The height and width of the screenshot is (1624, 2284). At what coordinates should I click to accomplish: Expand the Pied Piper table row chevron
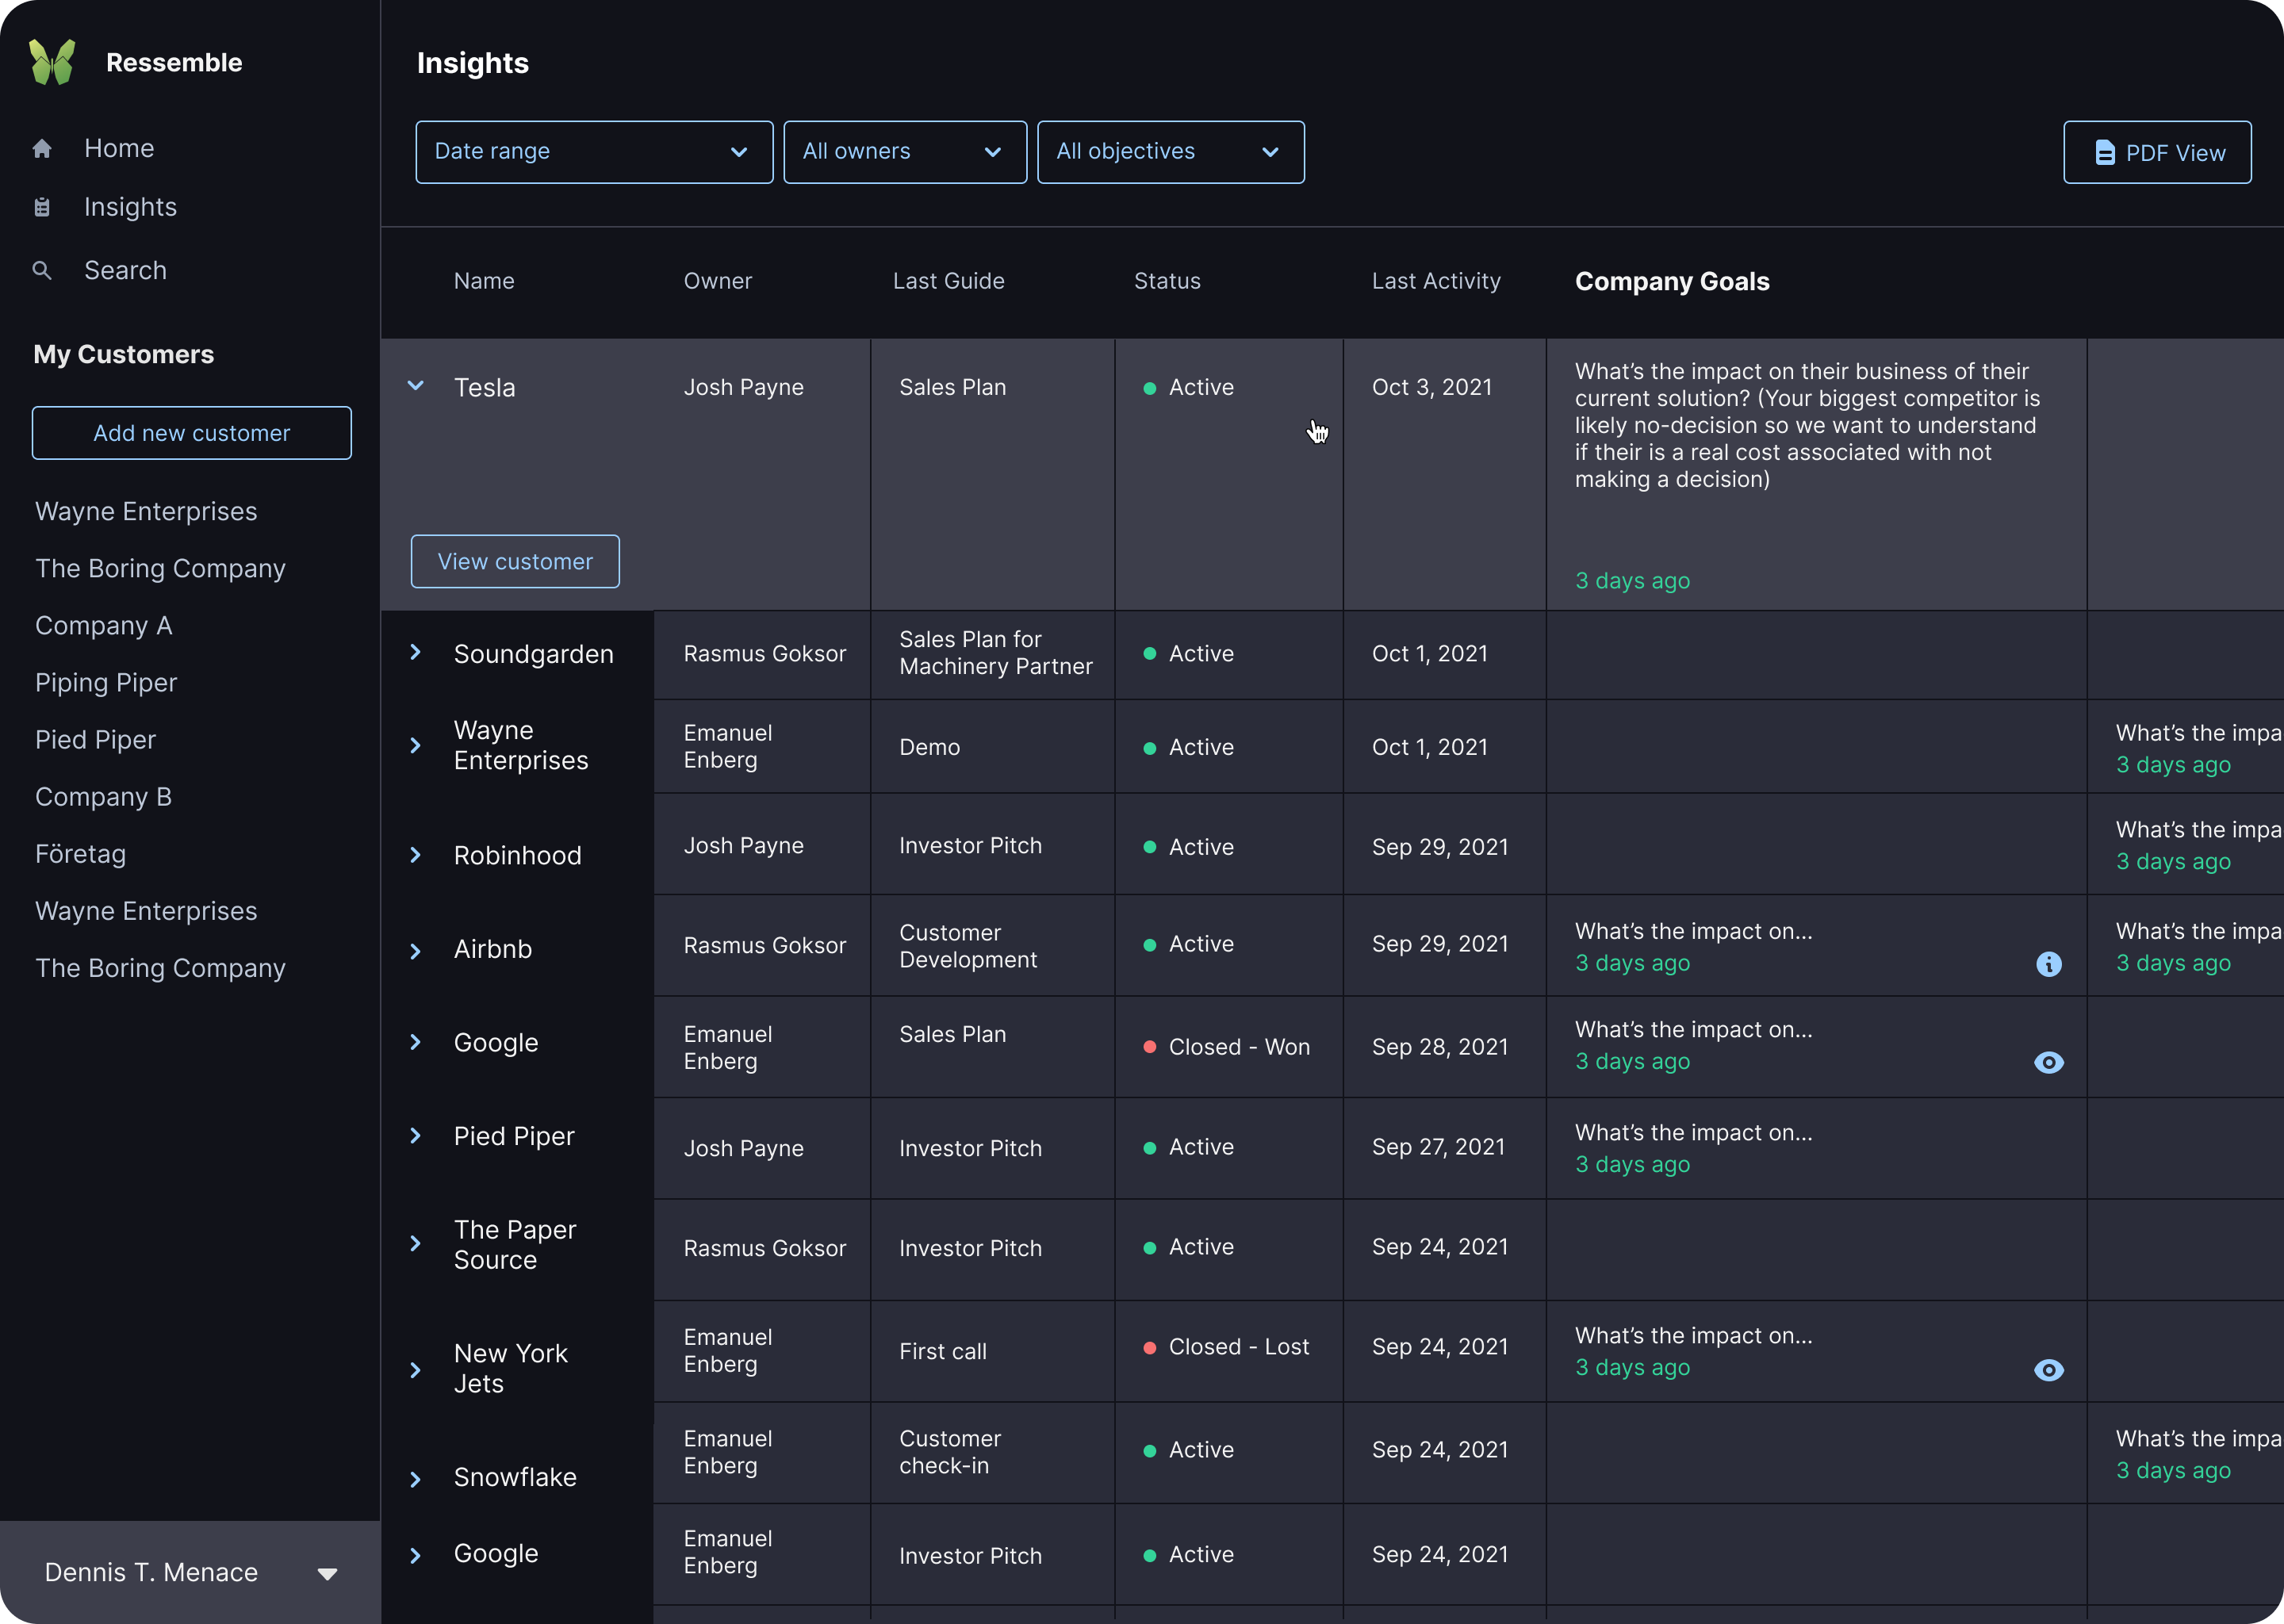[x=416, y=1136]
